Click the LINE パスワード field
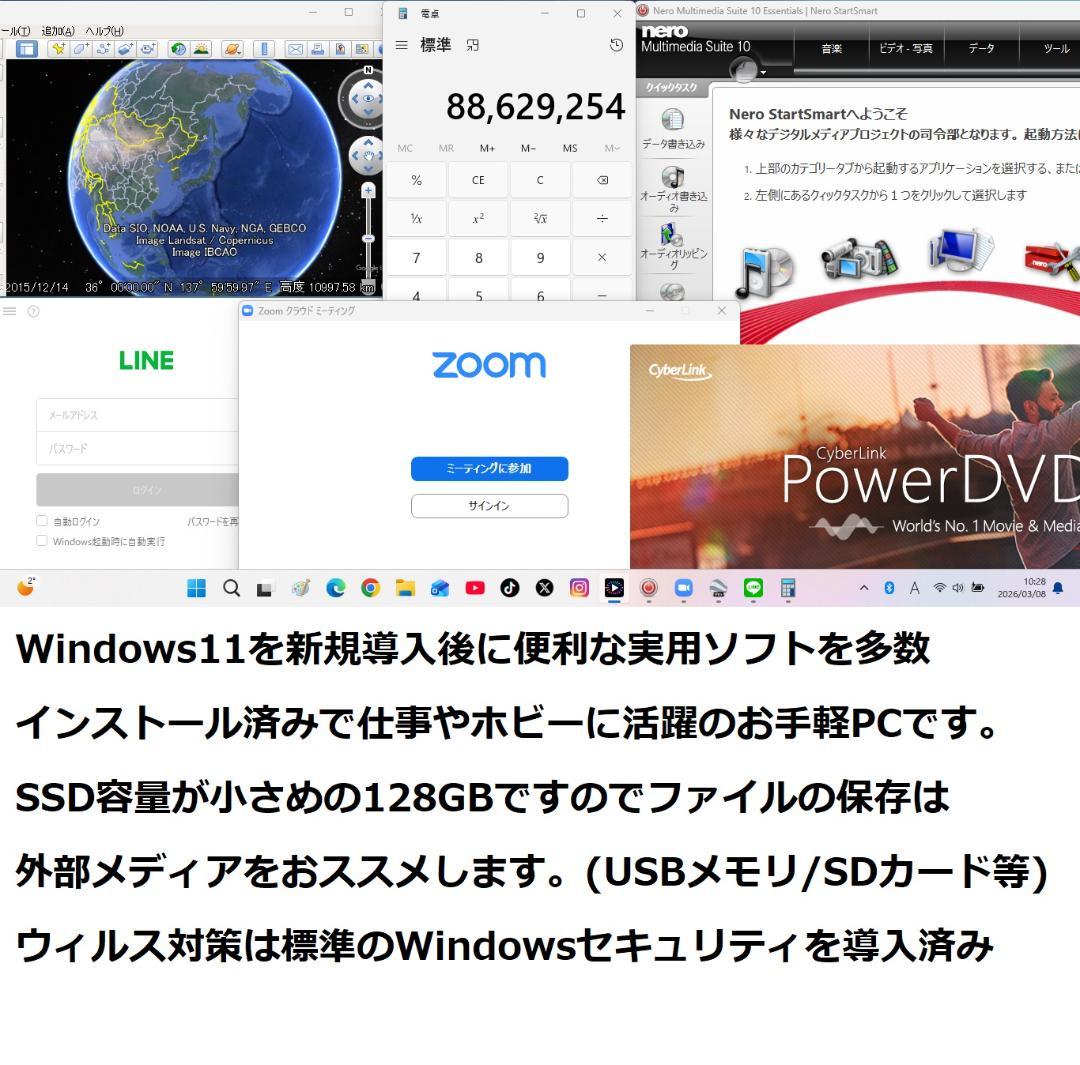 137,448
